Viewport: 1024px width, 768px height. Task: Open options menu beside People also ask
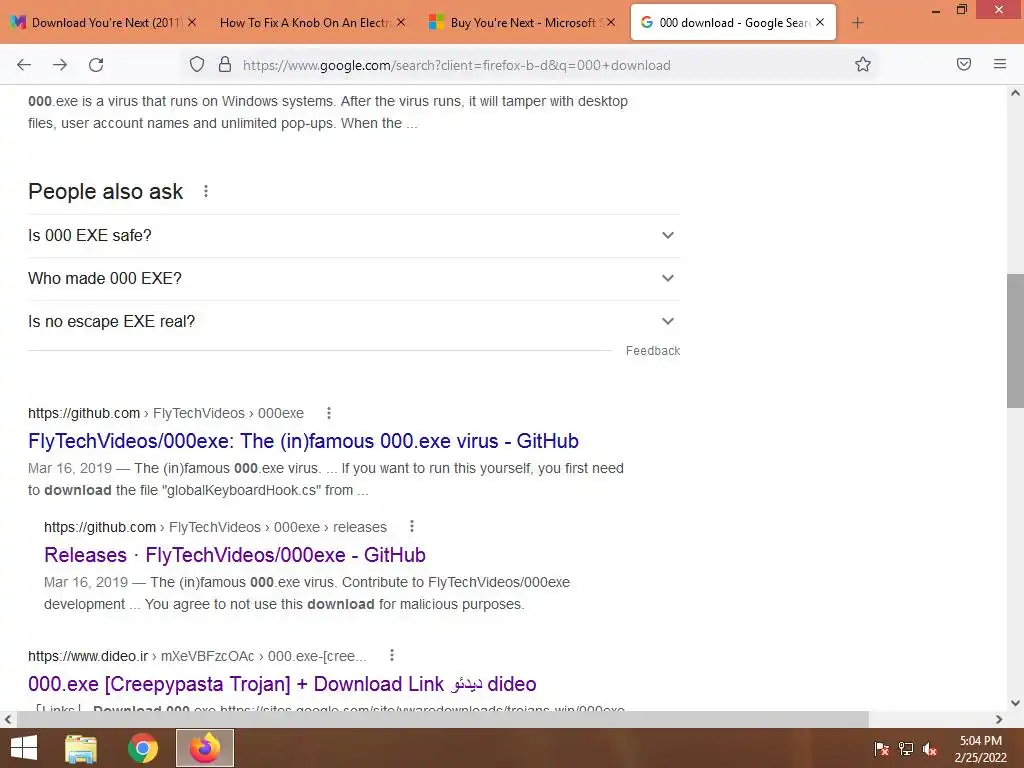206,191
